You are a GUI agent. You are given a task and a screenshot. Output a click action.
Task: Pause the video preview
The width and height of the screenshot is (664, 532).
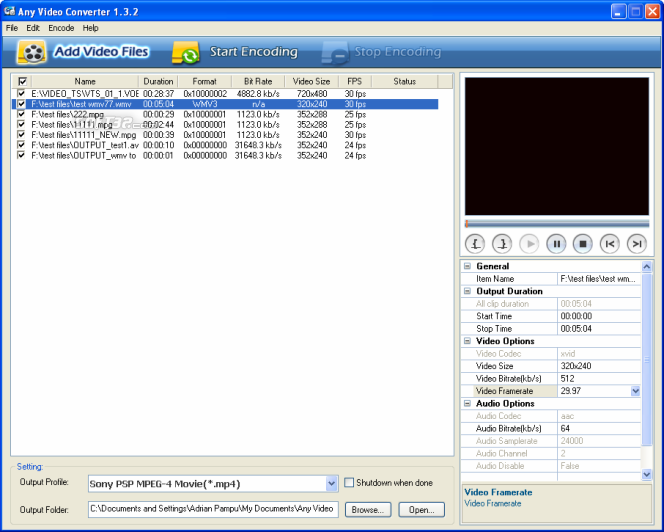556,244
